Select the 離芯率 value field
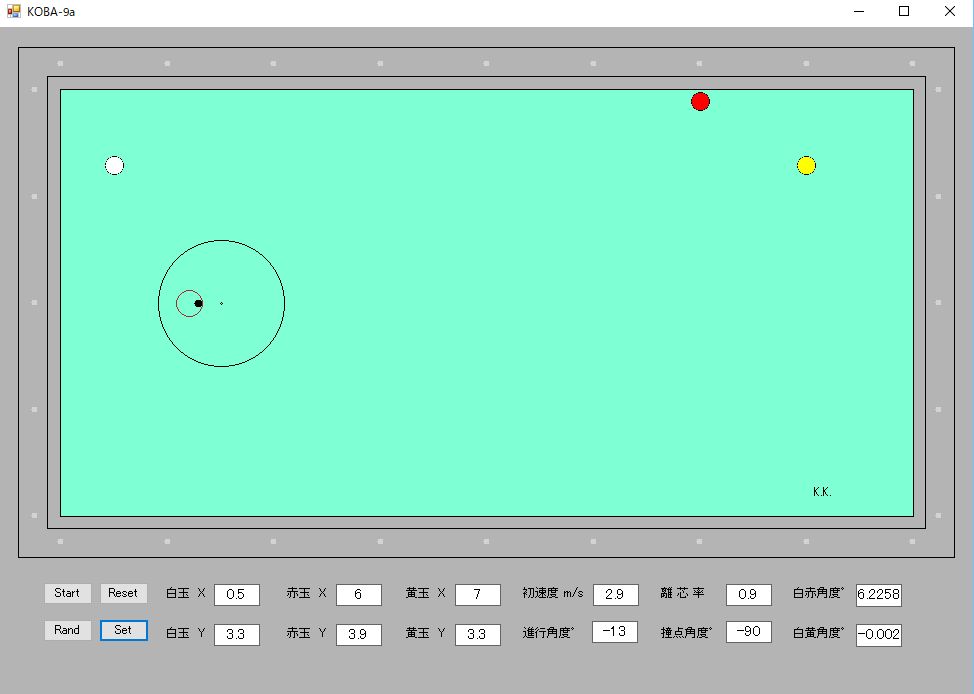Viewport: 974px width, 694px height. [x=749, y=595]
